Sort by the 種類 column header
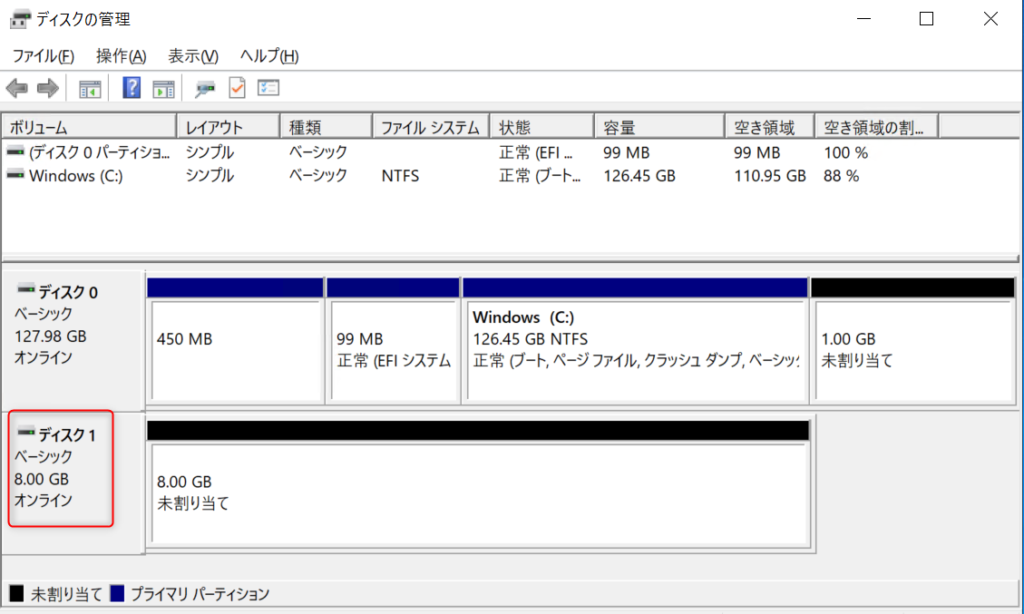This screenshot has height=614, width=1024. (x=327, y=127)
